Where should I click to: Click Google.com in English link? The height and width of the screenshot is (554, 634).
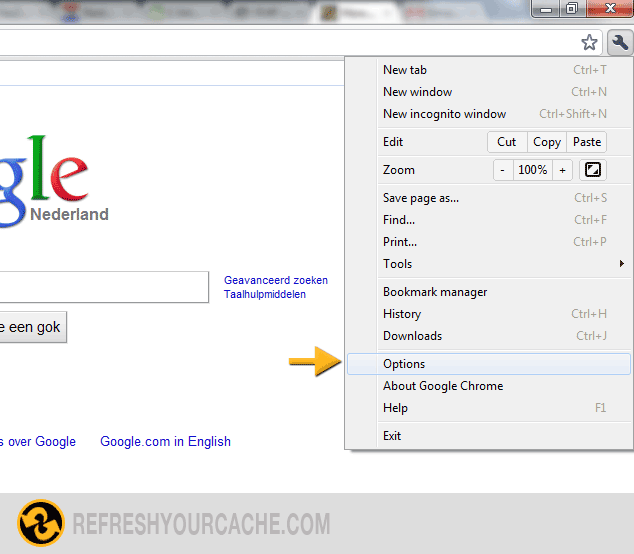tap(165, 441)
